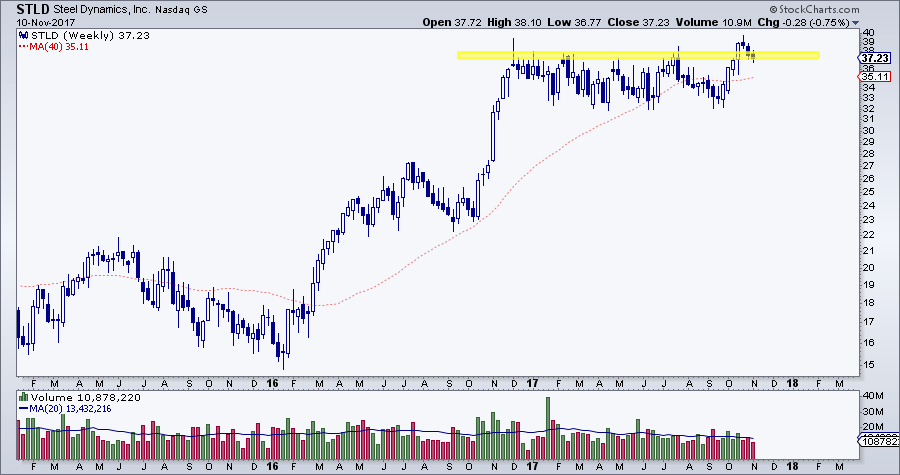
Task: Click the 17 year label on the volume panel axis
Action: 533,465
